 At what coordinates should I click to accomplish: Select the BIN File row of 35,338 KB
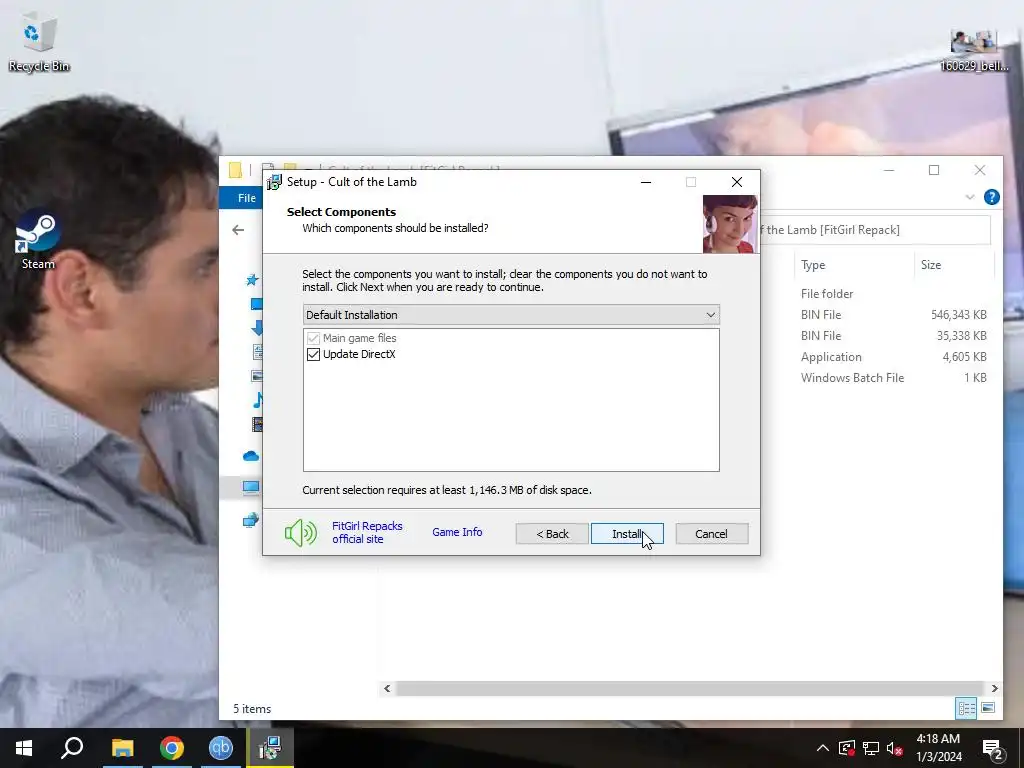(x=893, y=336)
